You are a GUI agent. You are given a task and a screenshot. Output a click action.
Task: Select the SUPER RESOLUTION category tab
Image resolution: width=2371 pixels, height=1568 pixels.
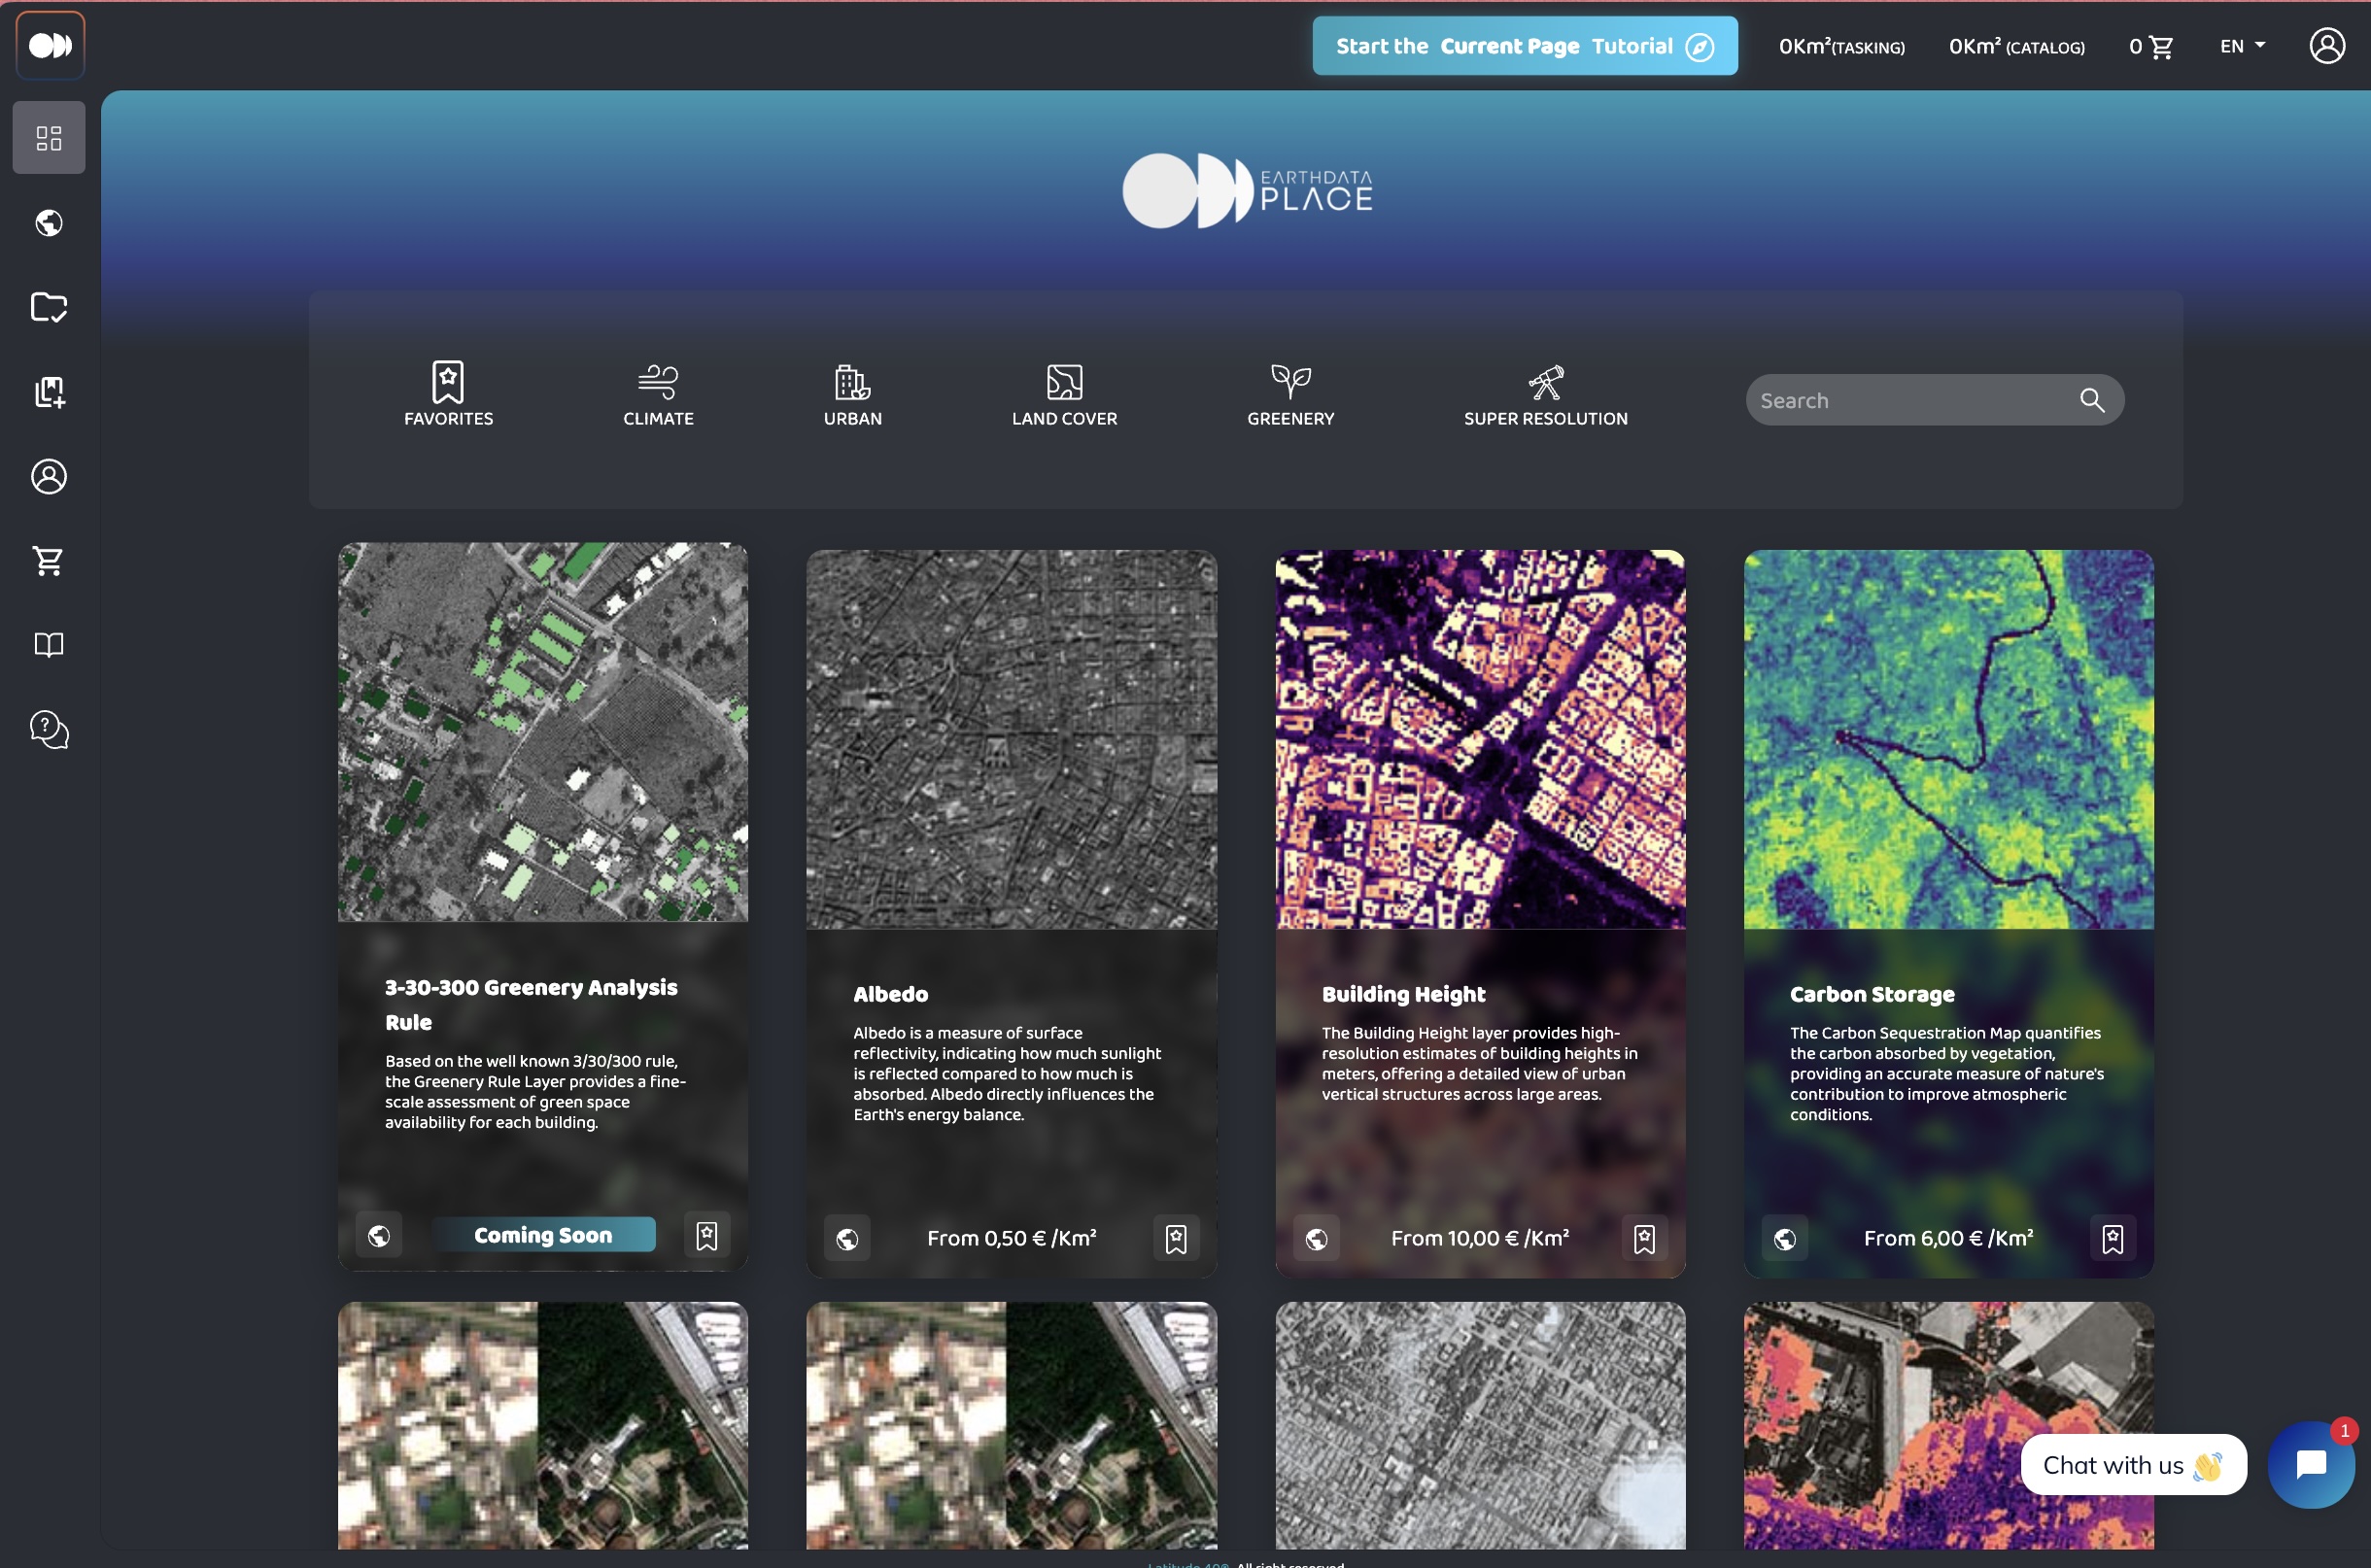pos(1545,395)
